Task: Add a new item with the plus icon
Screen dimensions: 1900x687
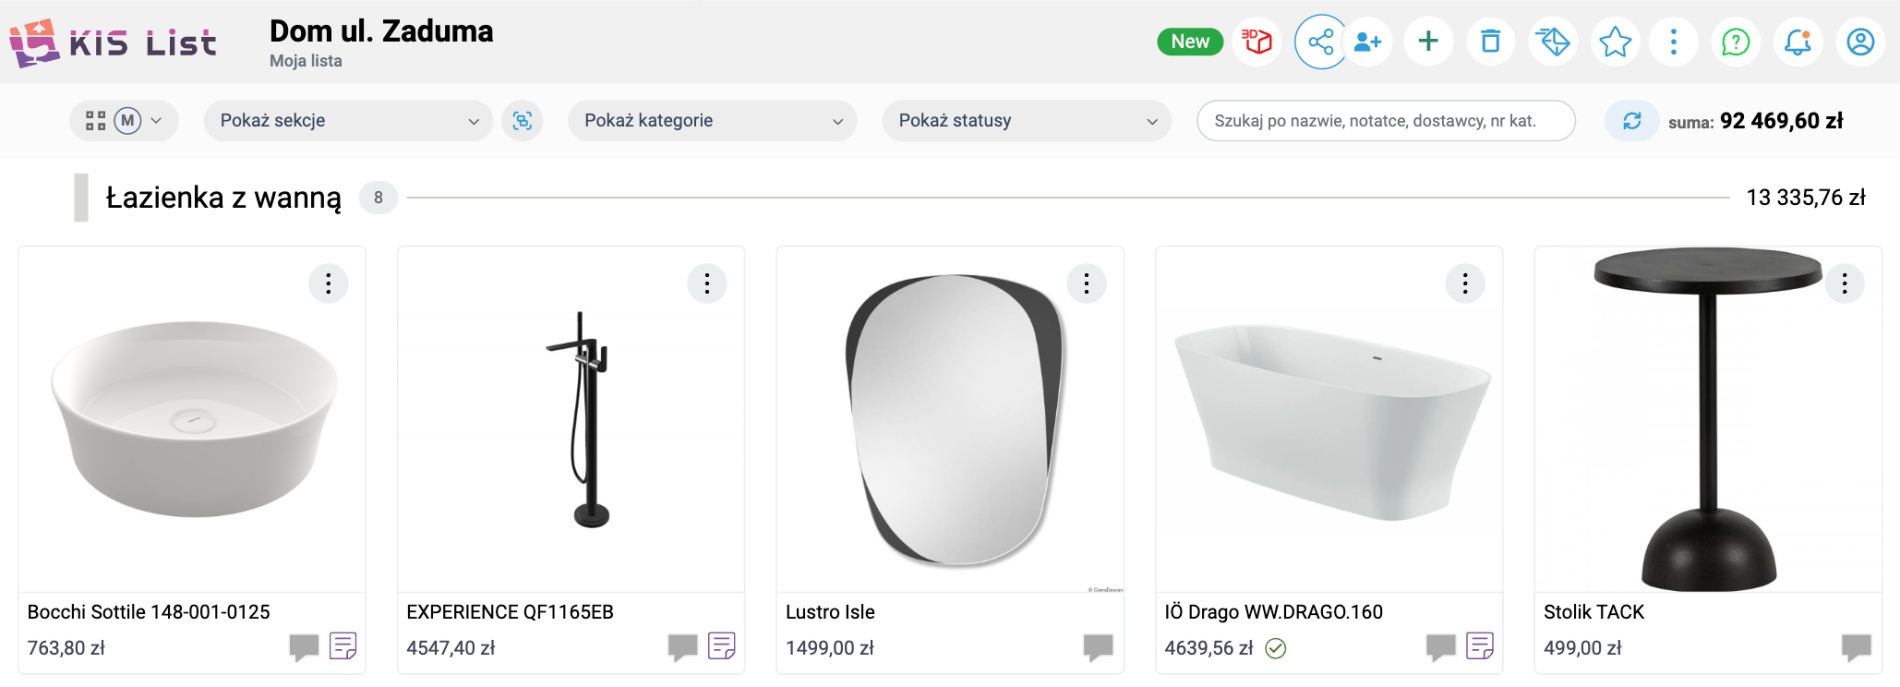Action: [1429, 41]
